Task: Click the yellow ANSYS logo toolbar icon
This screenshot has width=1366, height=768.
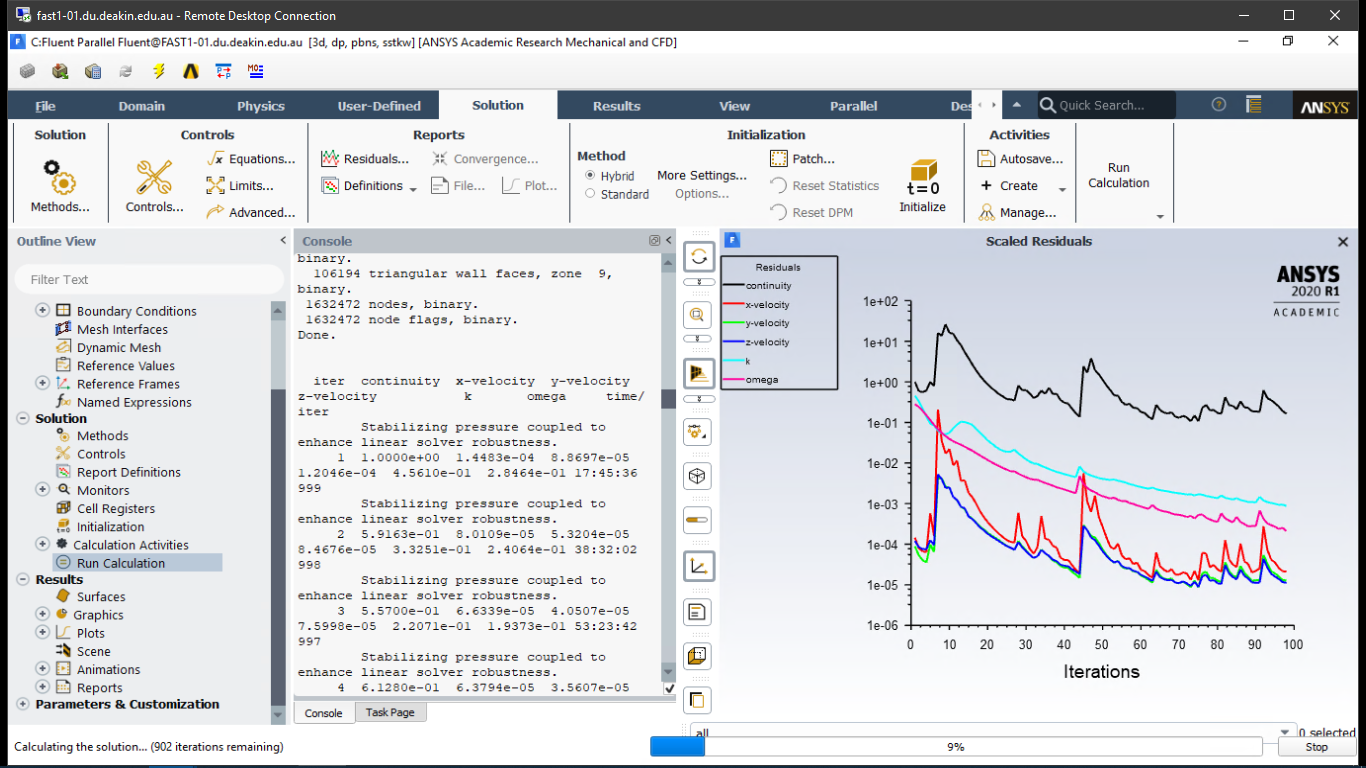Action: click(x=191, y=71)
